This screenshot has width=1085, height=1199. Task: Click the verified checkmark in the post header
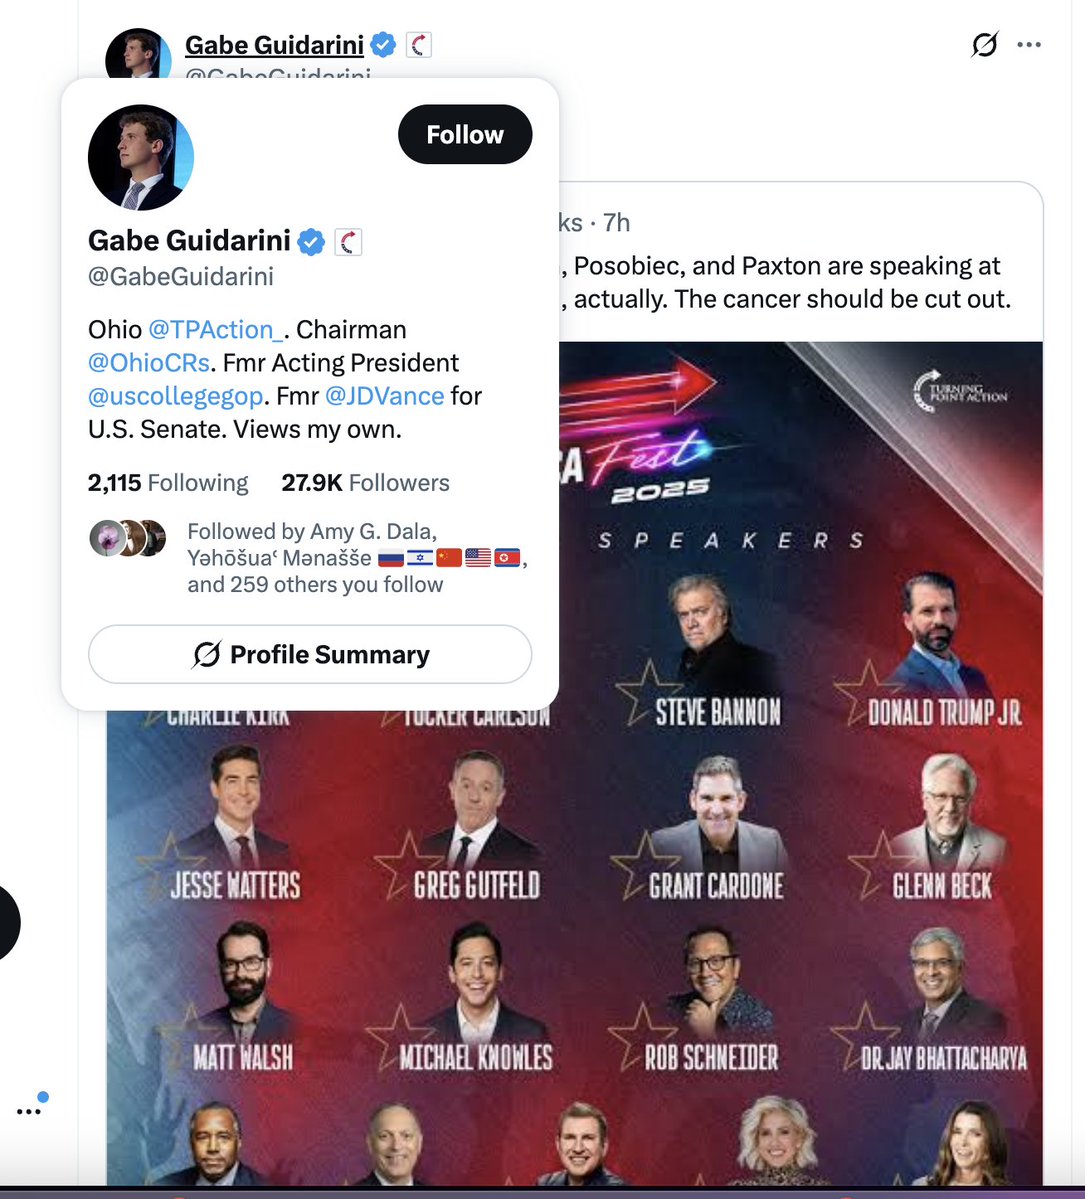pos(383,44)
